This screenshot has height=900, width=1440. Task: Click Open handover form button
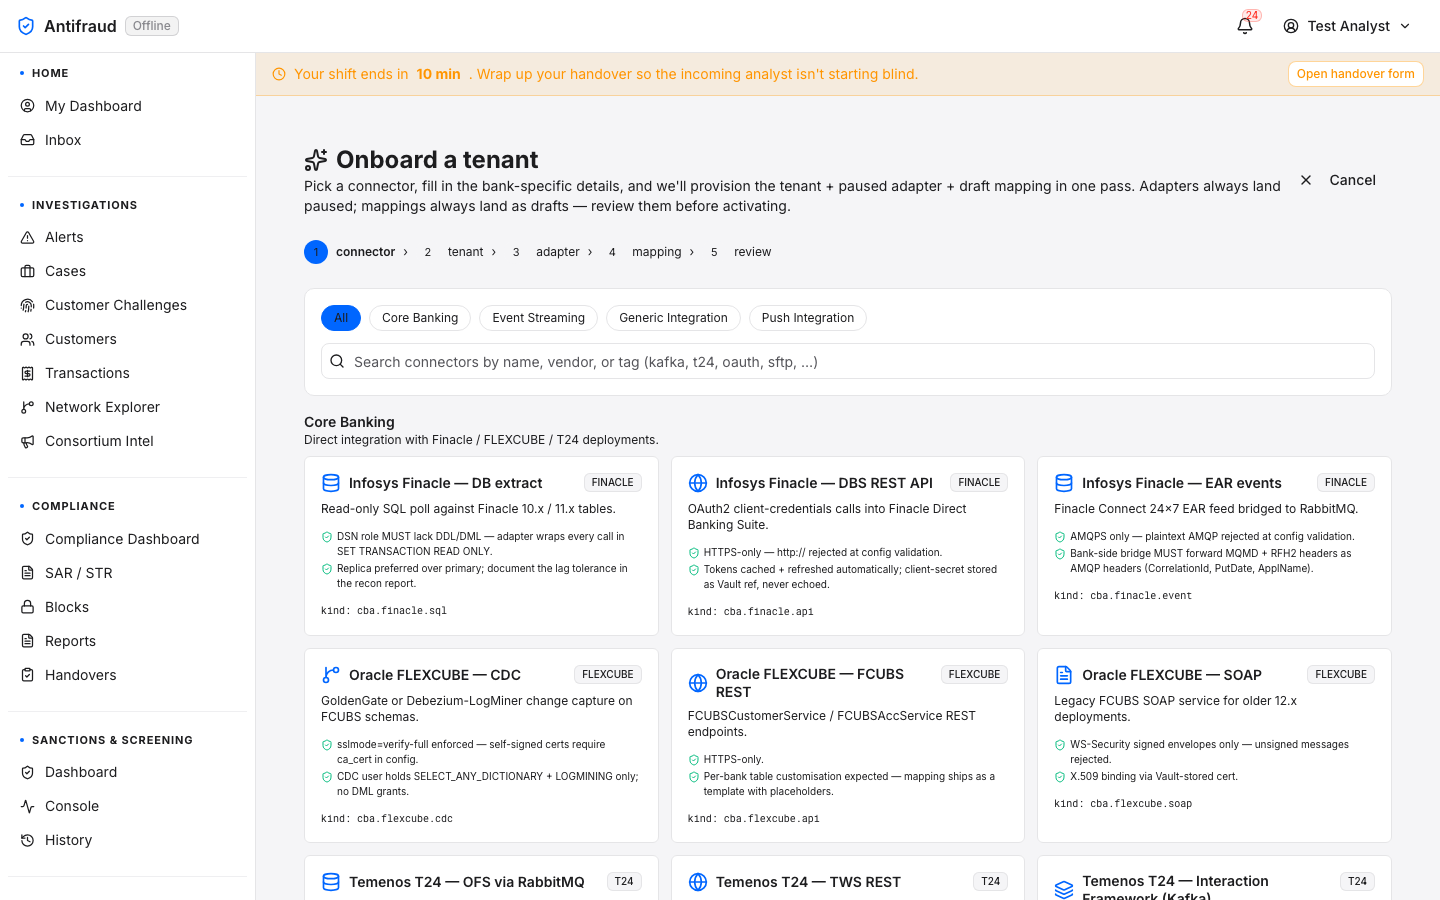[x=1355, y=74]
